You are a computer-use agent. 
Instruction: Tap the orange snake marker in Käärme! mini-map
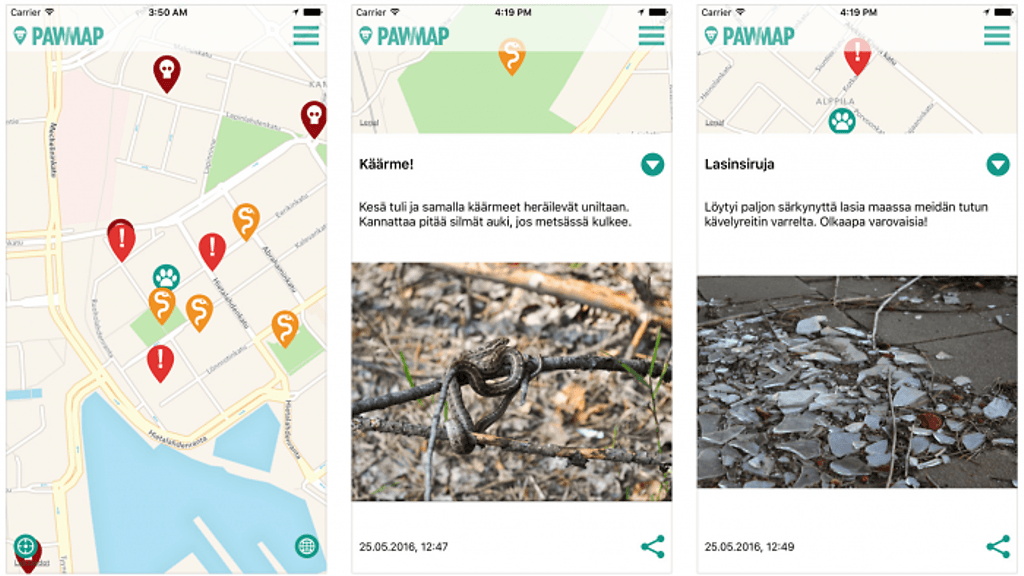pyautogui.click(x=512, y=56)
